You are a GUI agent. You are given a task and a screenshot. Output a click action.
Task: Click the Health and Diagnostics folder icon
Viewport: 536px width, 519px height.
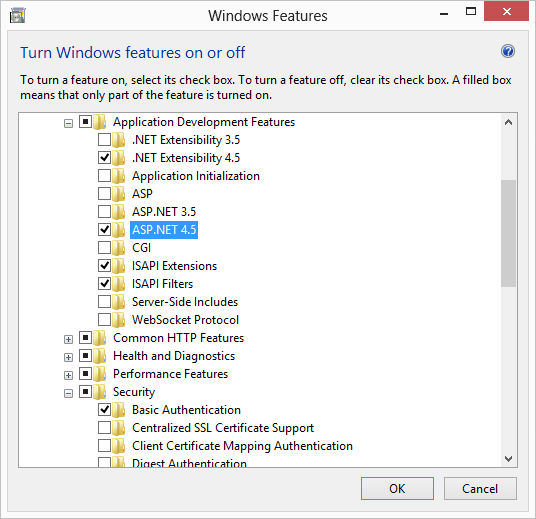point(100,356)
